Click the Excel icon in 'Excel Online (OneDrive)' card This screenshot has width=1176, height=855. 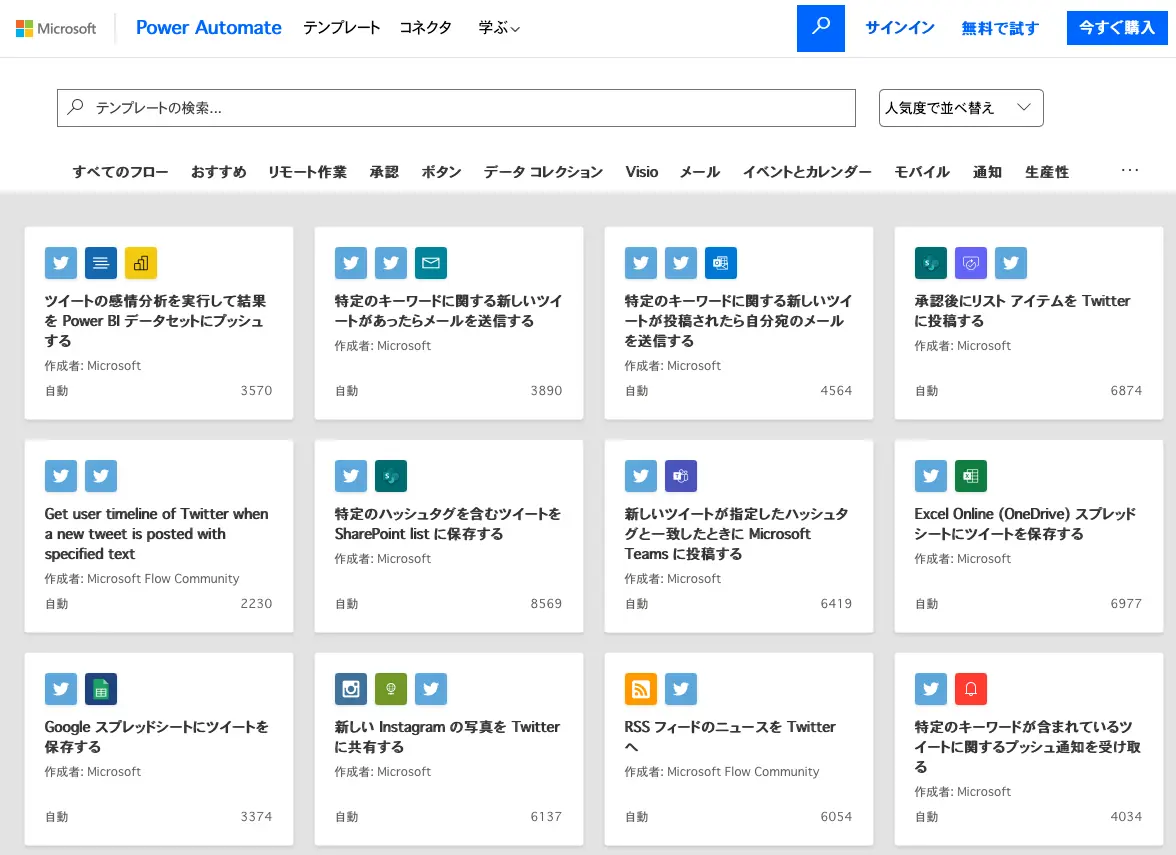coord(970,476)
